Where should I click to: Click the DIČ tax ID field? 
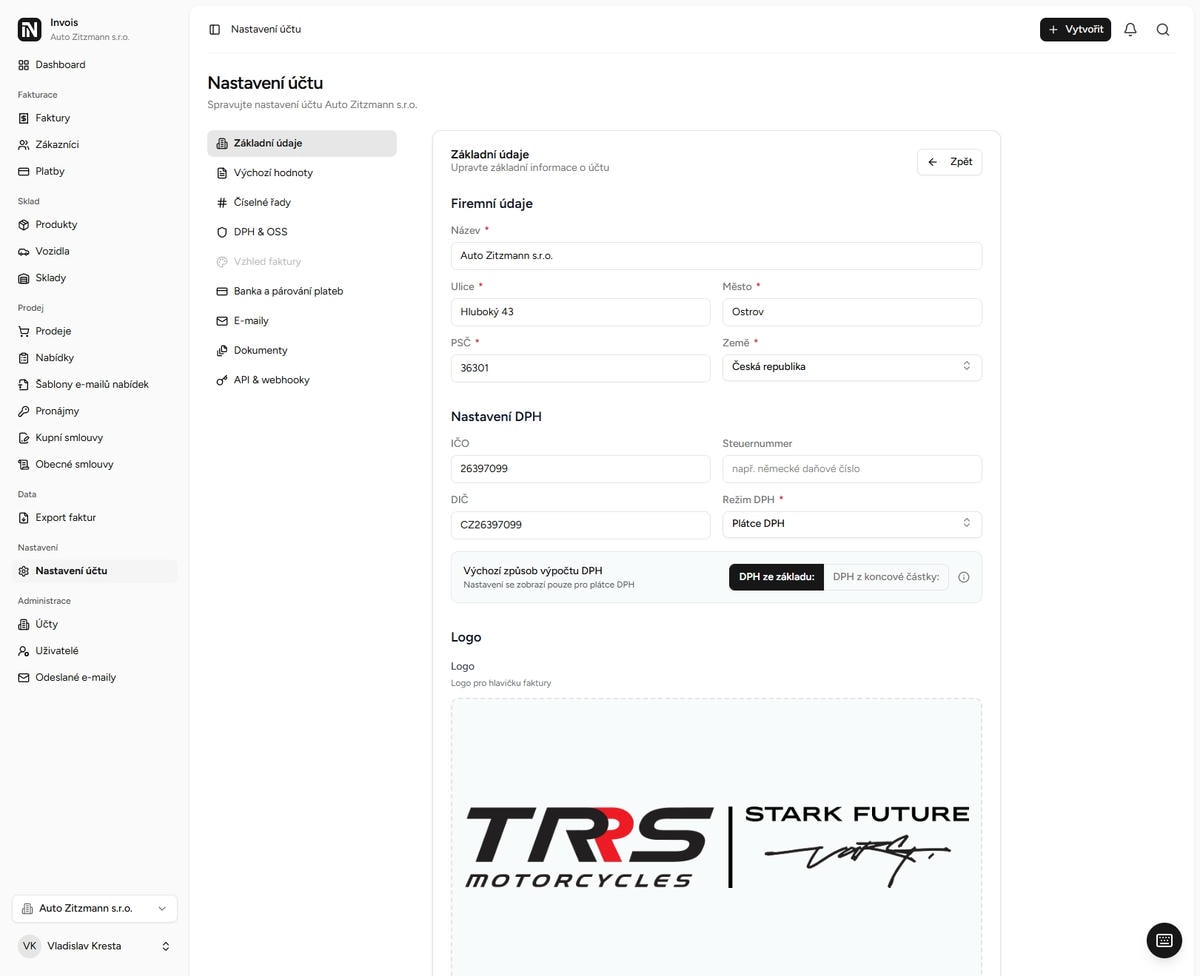580,525
